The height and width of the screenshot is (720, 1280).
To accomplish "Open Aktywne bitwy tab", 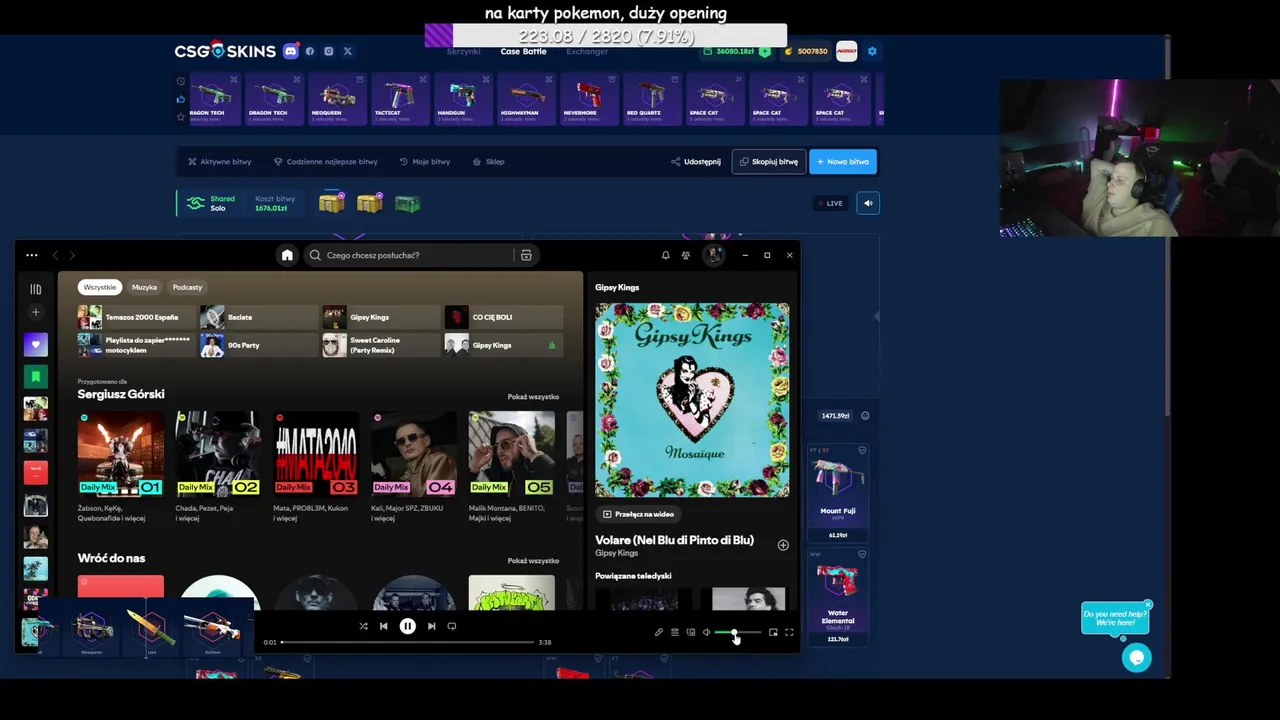I will point(219,161).
